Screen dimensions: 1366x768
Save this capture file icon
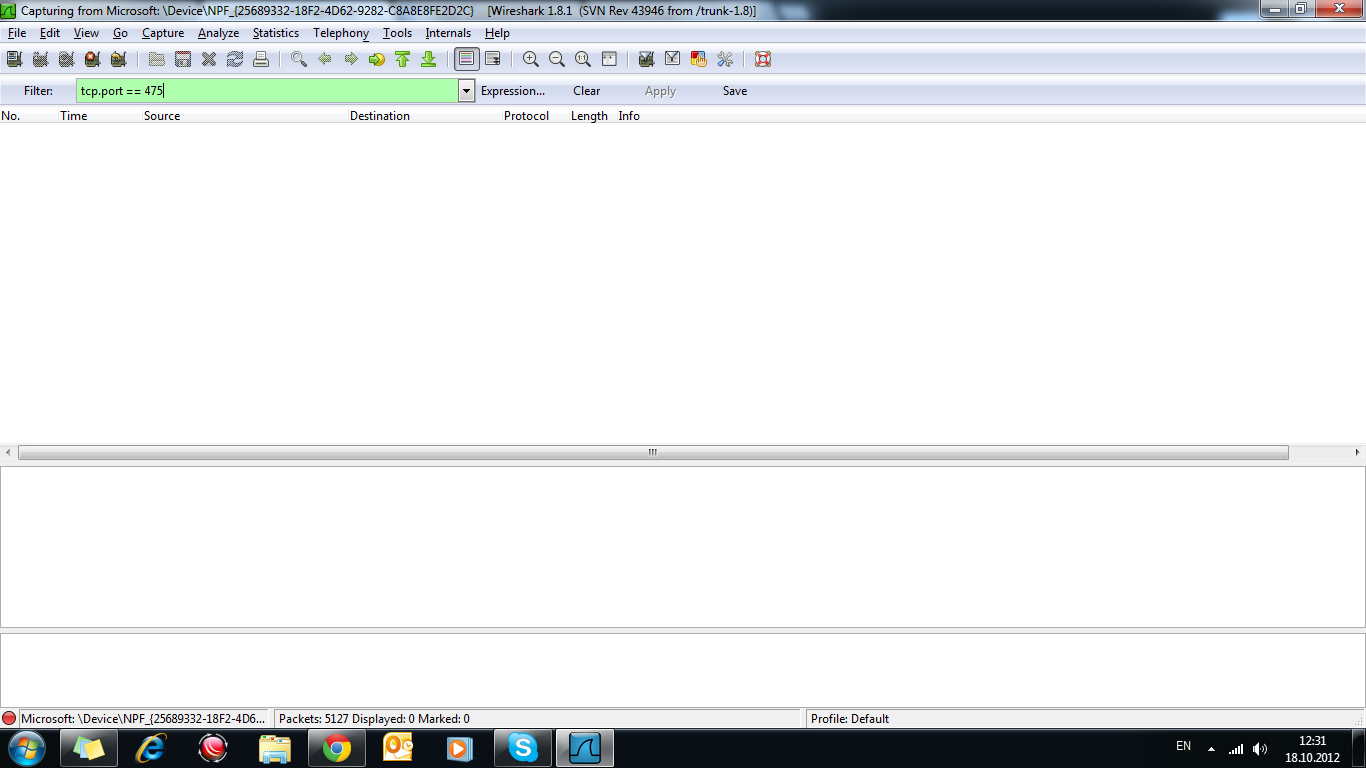tap(183, 59)
